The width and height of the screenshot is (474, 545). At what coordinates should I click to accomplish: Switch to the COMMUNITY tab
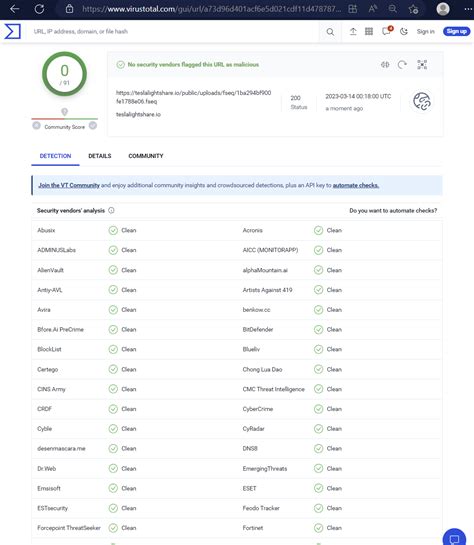tap(146, 156)
